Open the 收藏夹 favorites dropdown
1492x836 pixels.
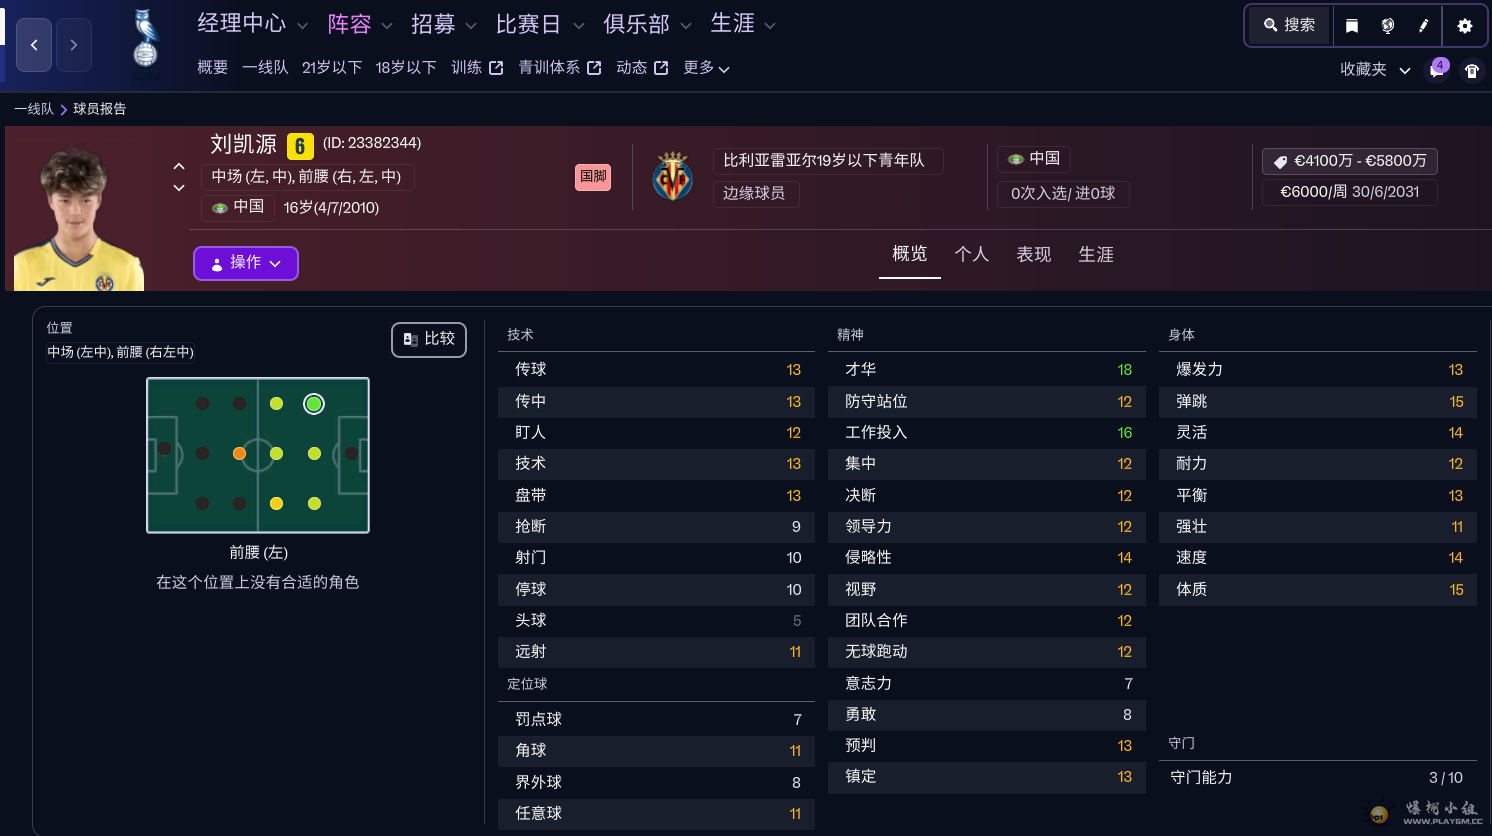click(1375, 70)
